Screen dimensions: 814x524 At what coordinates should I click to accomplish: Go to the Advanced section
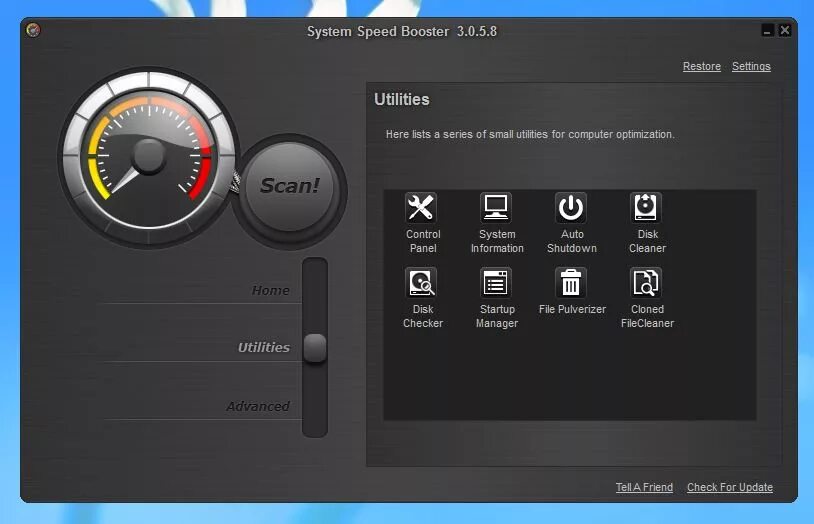258,406
